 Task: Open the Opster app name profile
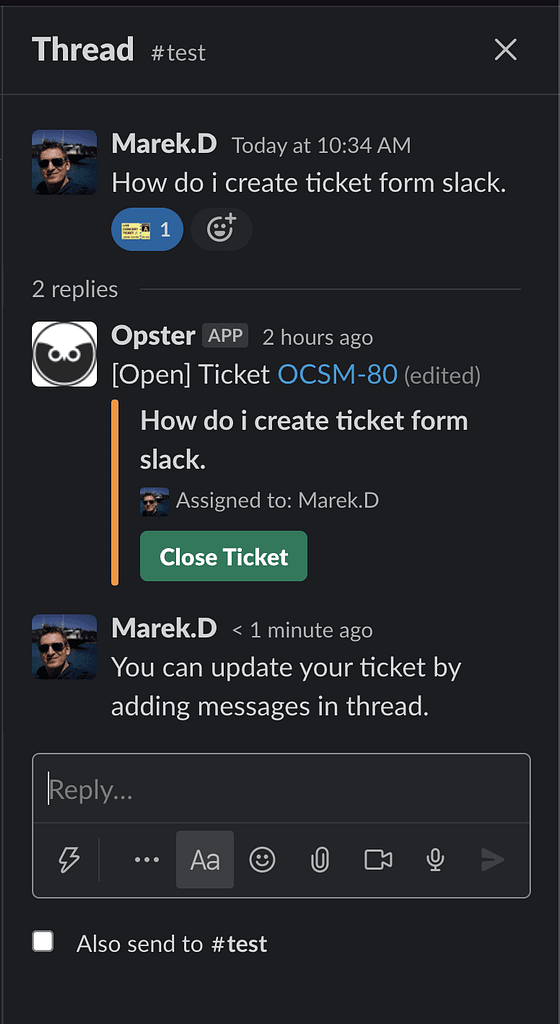click(153, 336)
